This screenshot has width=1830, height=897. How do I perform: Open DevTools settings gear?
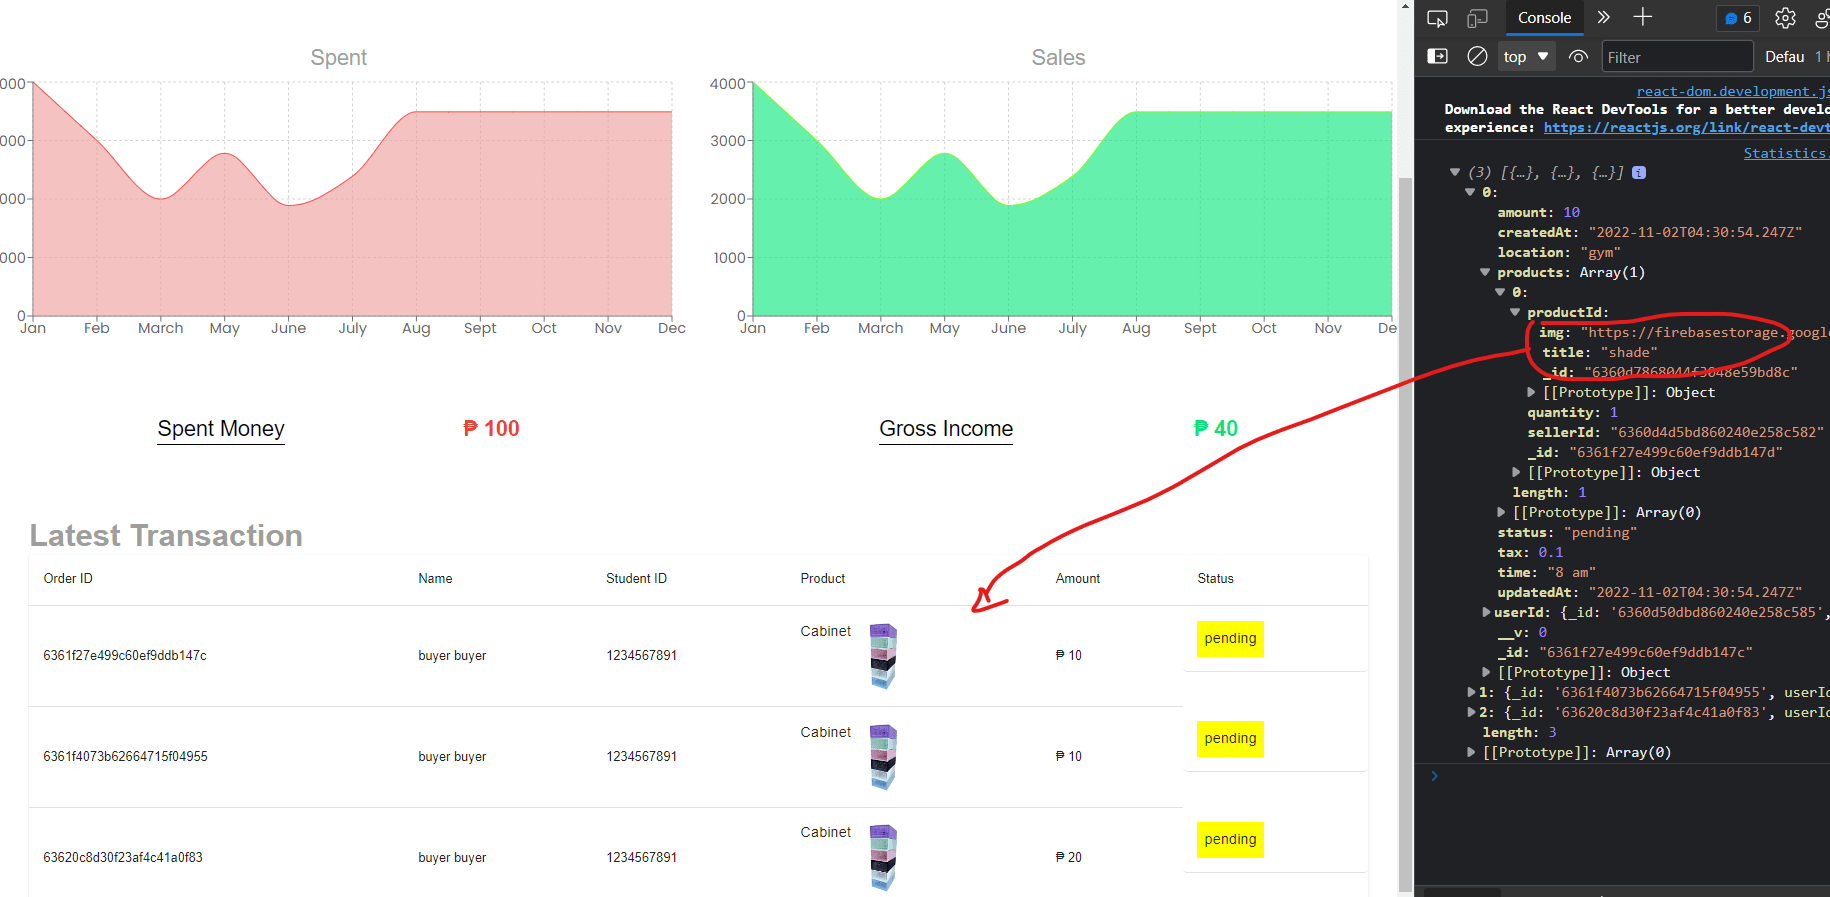(1785, 18)
